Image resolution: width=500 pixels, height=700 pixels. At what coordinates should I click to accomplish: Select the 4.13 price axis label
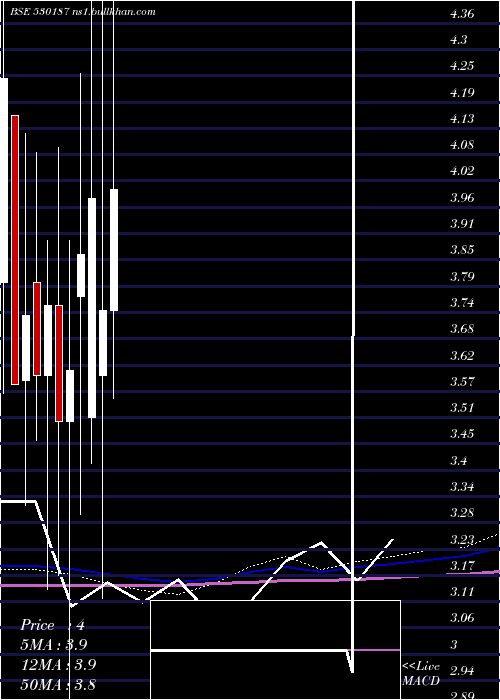click(462, 119)
